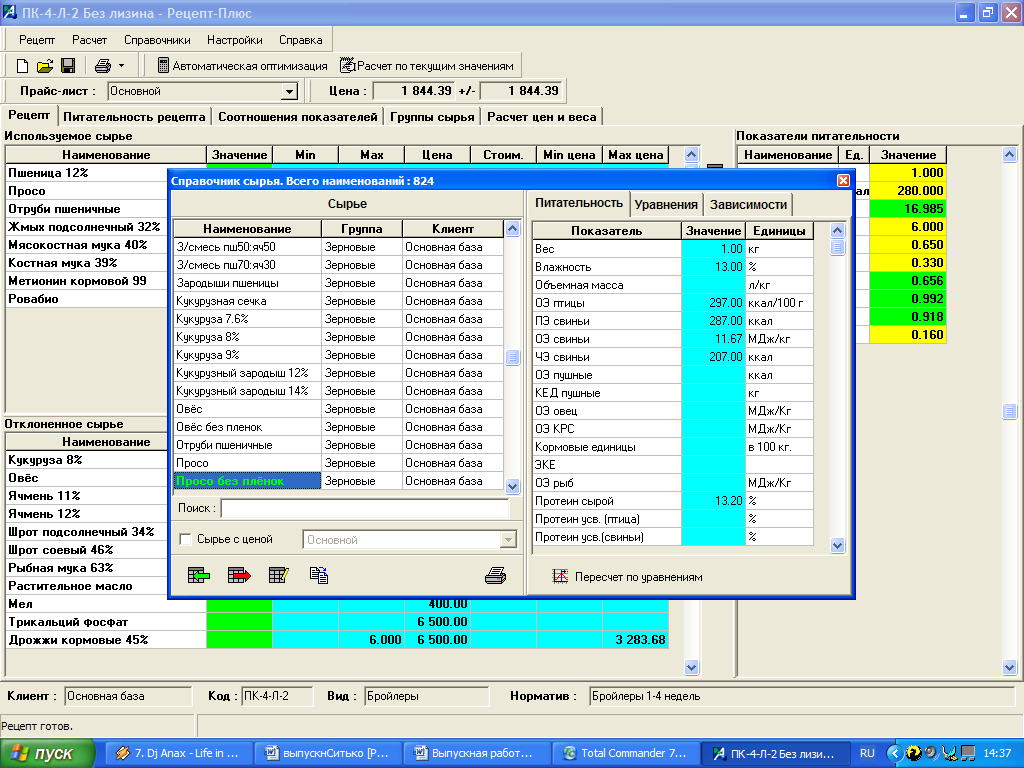
Task: Print the raw materials list with dialog printer icon
Action: click(496, 575)
